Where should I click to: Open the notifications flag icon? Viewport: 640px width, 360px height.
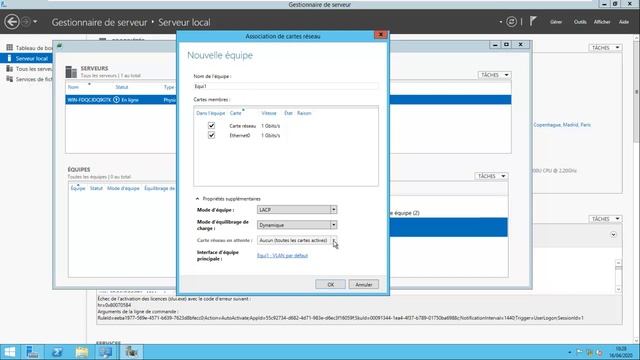pyautogui.click(x=533, y=21)
